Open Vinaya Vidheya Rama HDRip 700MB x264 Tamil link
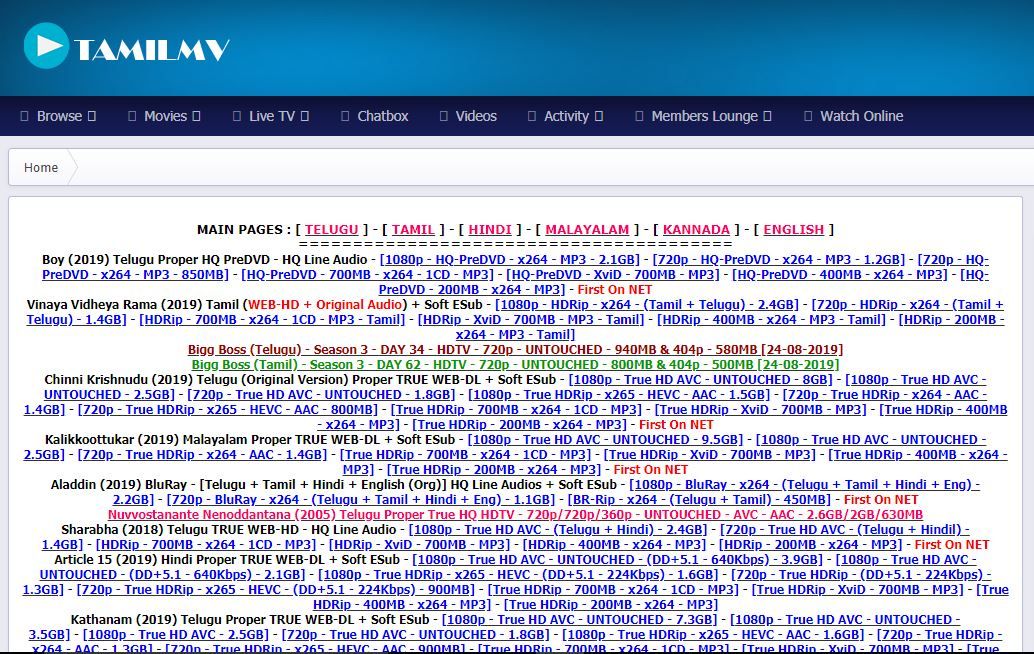Viewport: 1034px width, 654px height. click(x=272, y=320)
